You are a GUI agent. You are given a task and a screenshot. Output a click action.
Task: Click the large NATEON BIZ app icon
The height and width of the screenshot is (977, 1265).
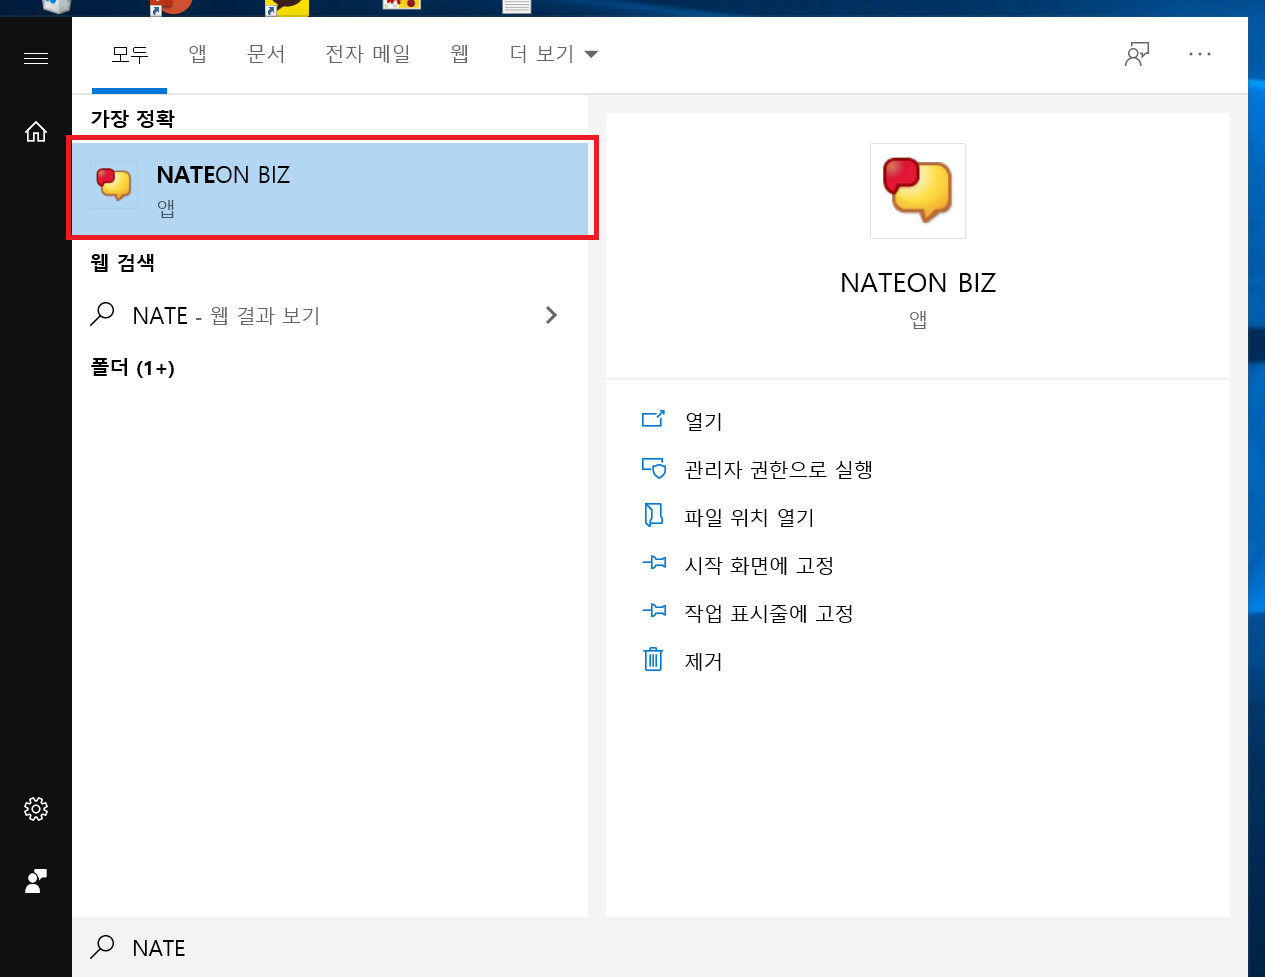click(918, 191)
